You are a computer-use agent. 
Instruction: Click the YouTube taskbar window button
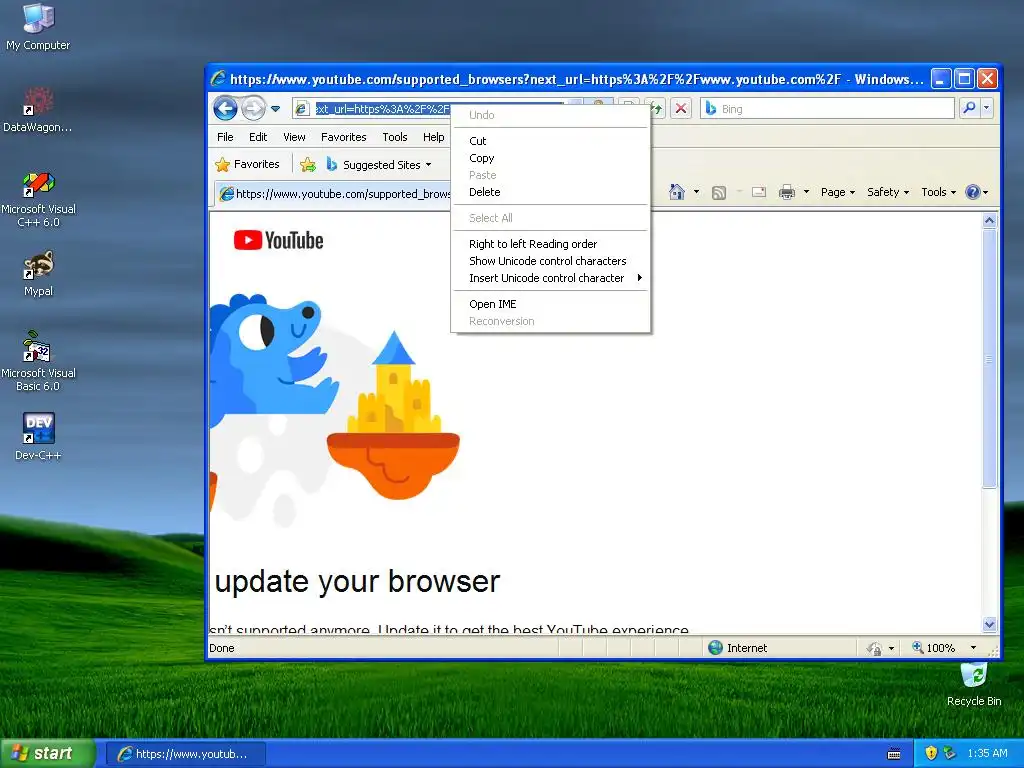click(x=185, y=754)
